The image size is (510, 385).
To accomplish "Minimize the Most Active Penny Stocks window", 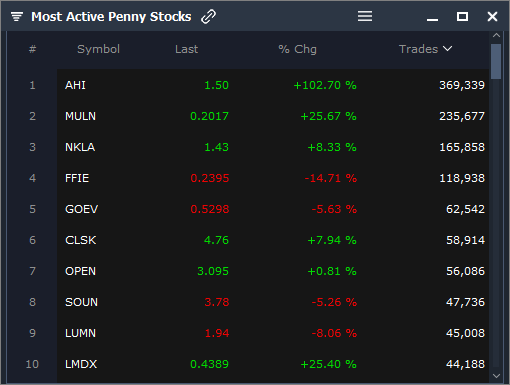I will pyautogui.click(x=432, y=20).
